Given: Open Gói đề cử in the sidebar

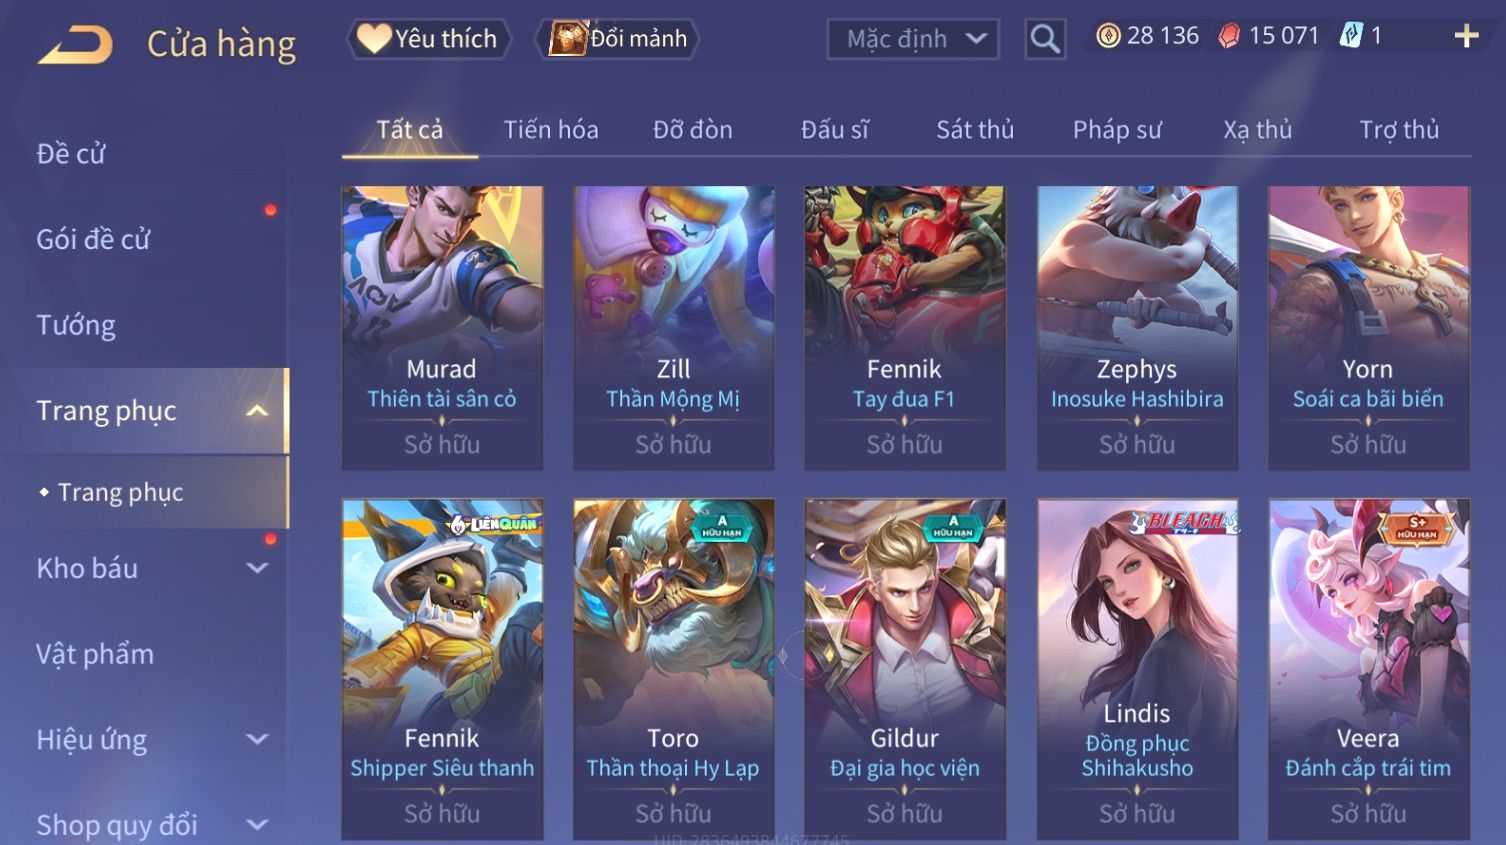Looking at the screenshot, I should 93,240.
